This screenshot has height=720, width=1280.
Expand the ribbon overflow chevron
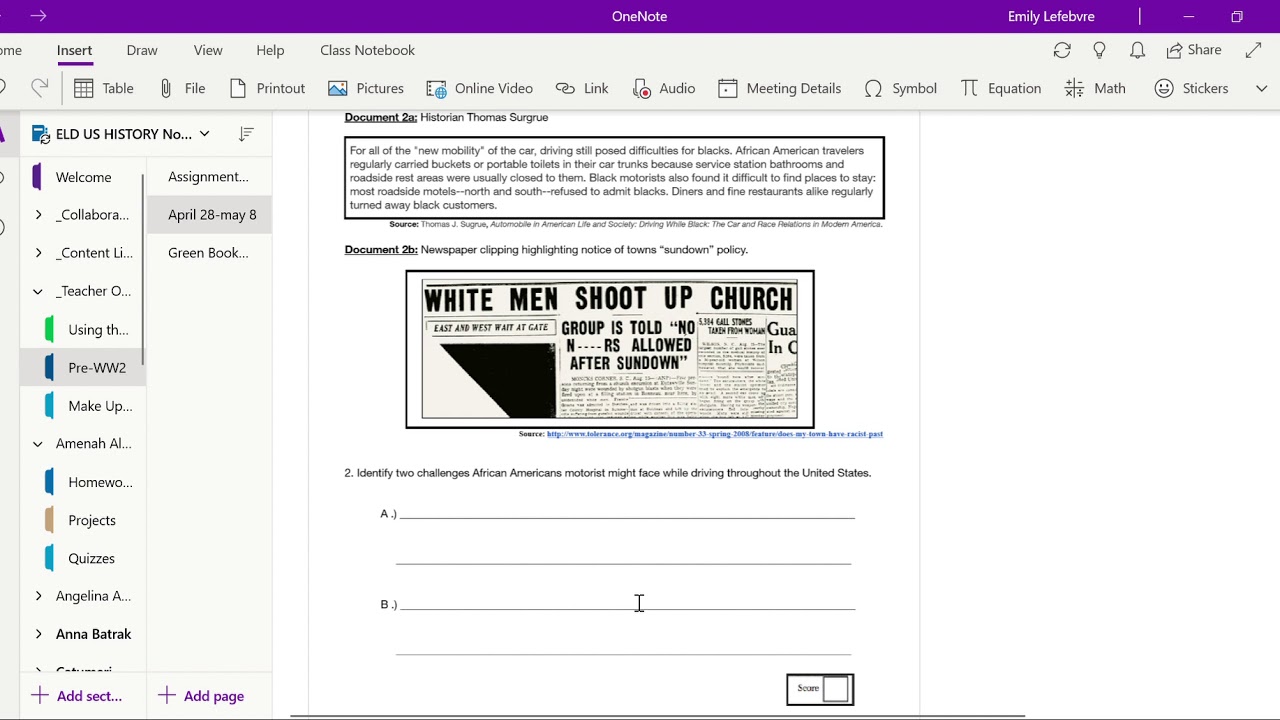point(1261,88)
